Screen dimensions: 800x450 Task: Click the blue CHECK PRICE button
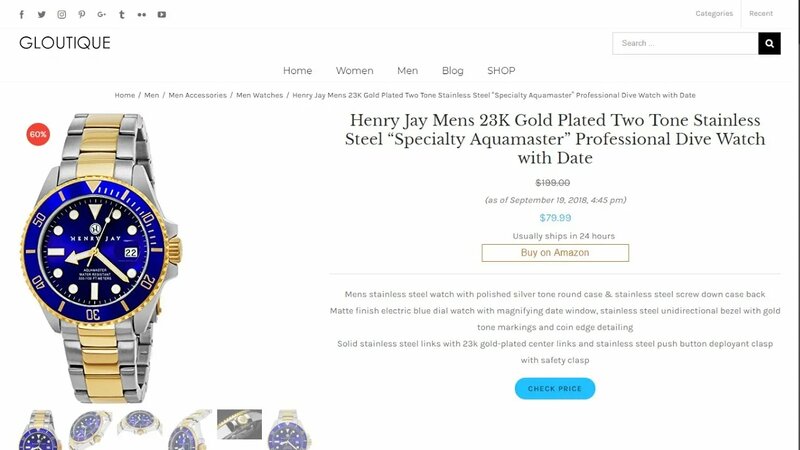[x=555, y=388]
